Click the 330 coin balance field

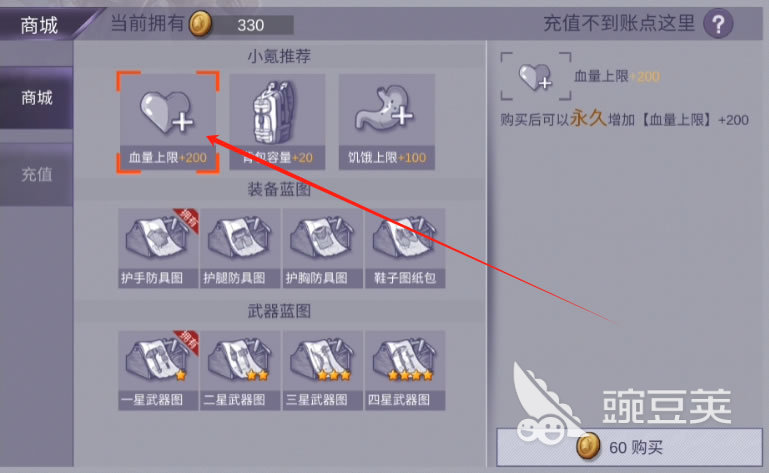point(253,25)
